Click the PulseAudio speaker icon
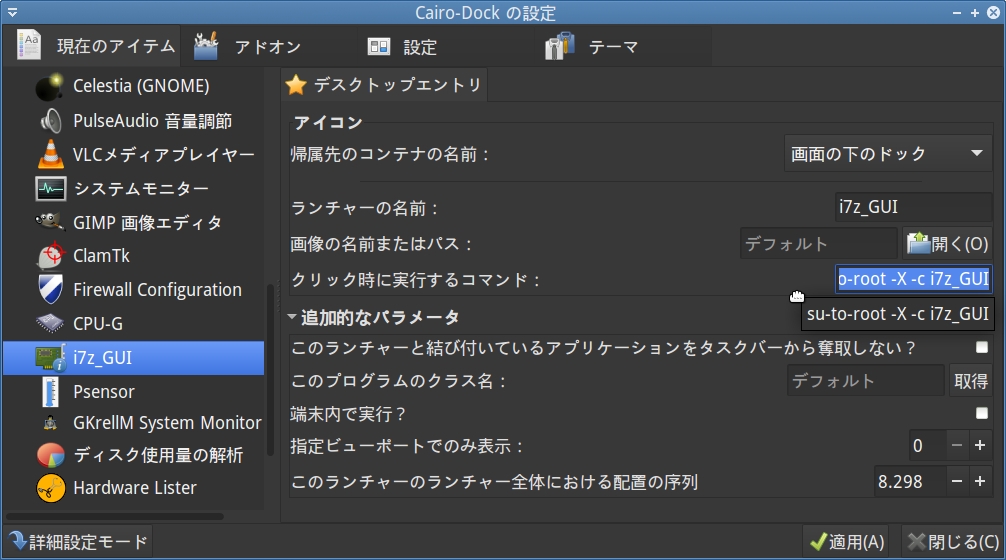The width and height of the screenshot is (1006, 560). [50, 121]
